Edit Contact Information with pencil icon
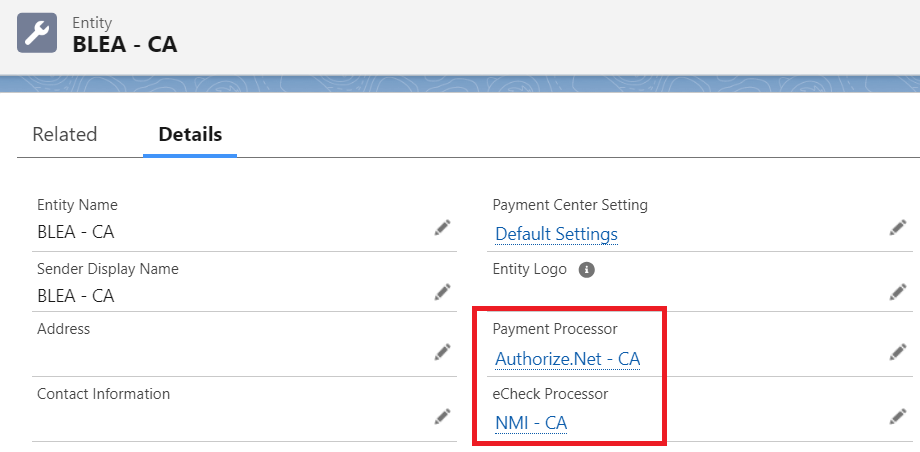This screenshot has height=452, width=920. click(x=442, y=416)
